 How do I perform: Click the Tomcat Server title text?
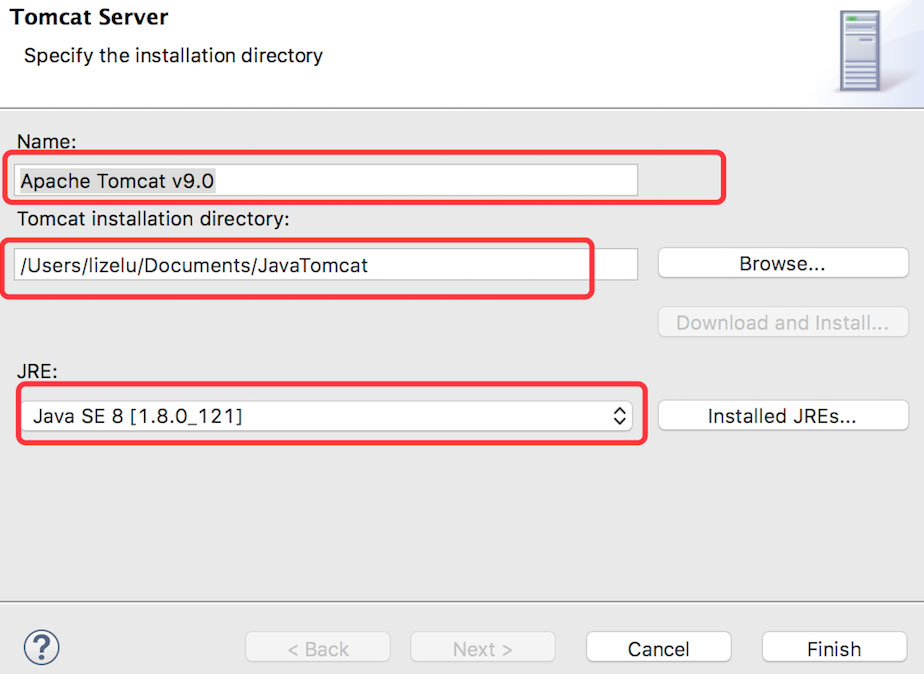[89, 16]
